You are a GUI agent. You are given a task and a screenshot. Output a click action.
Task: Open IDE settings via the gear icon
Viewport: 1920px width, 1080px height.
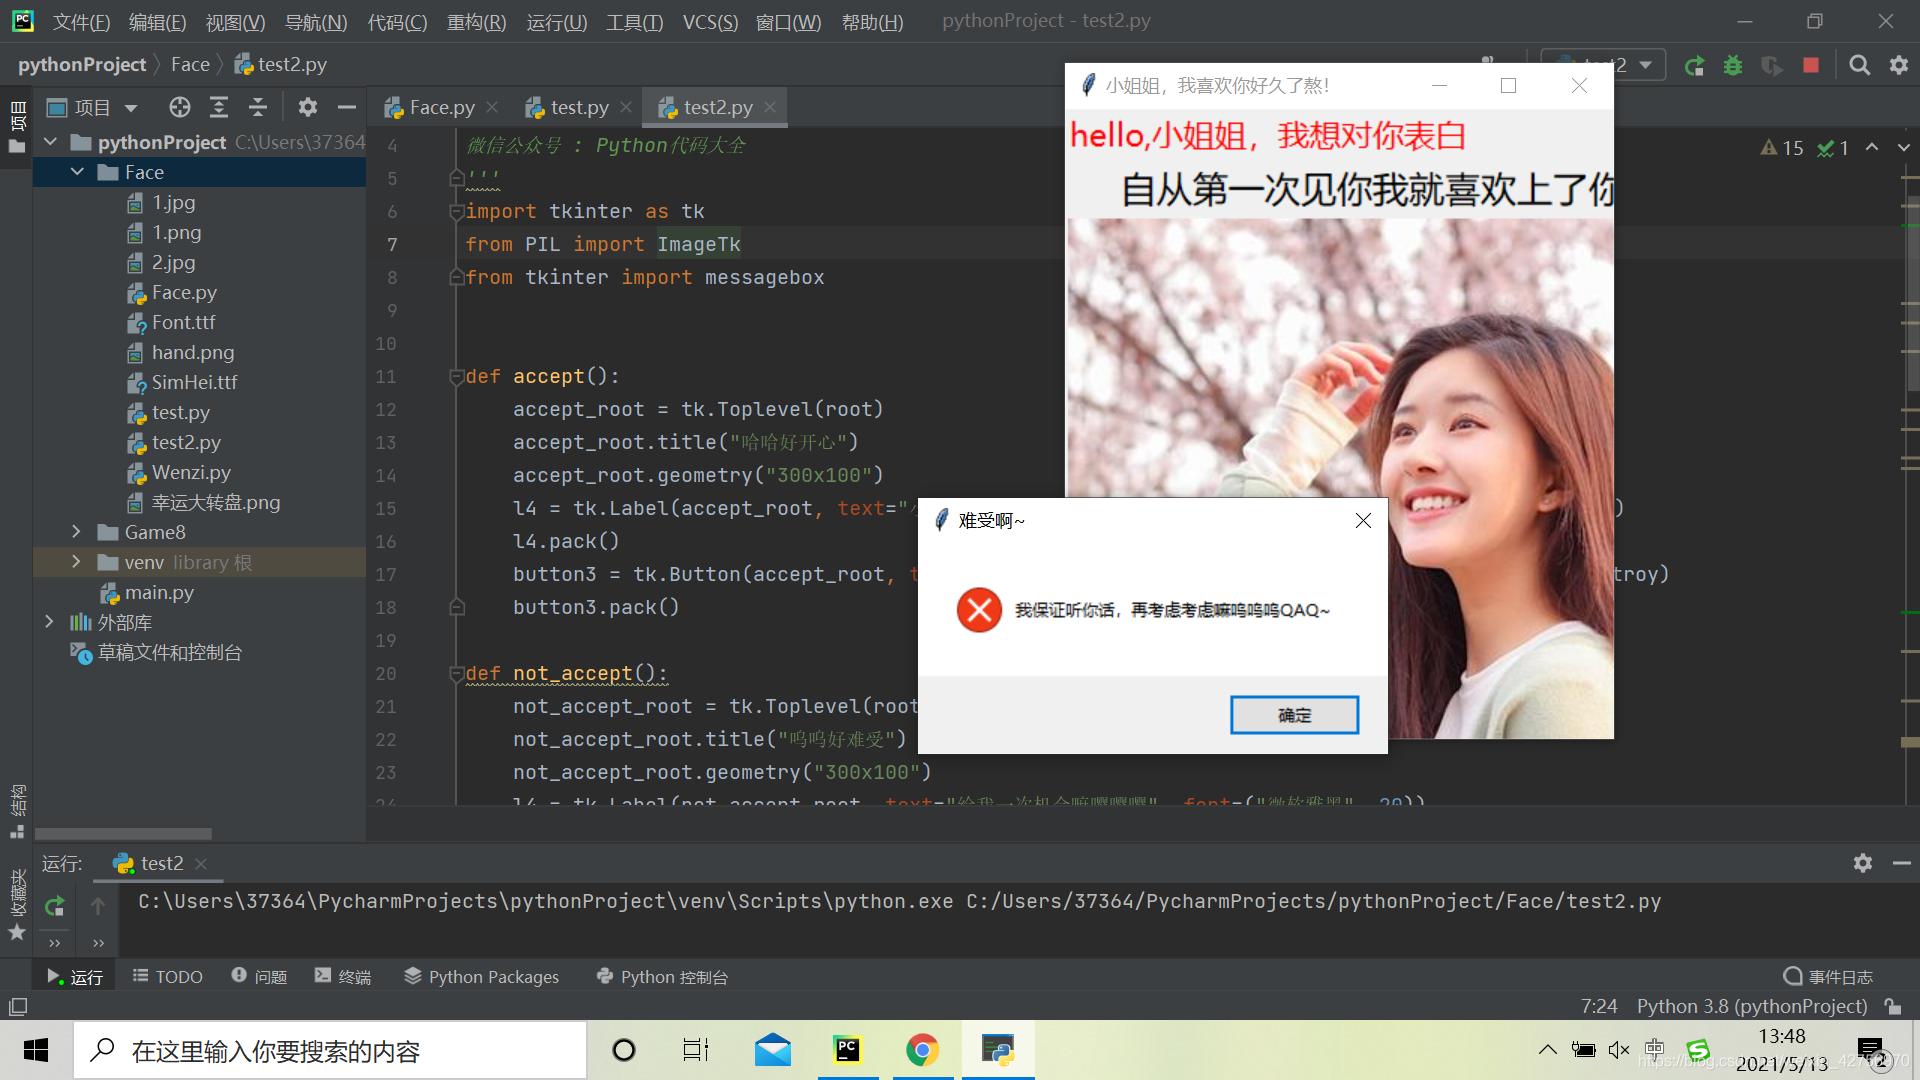coord(1898,65)
